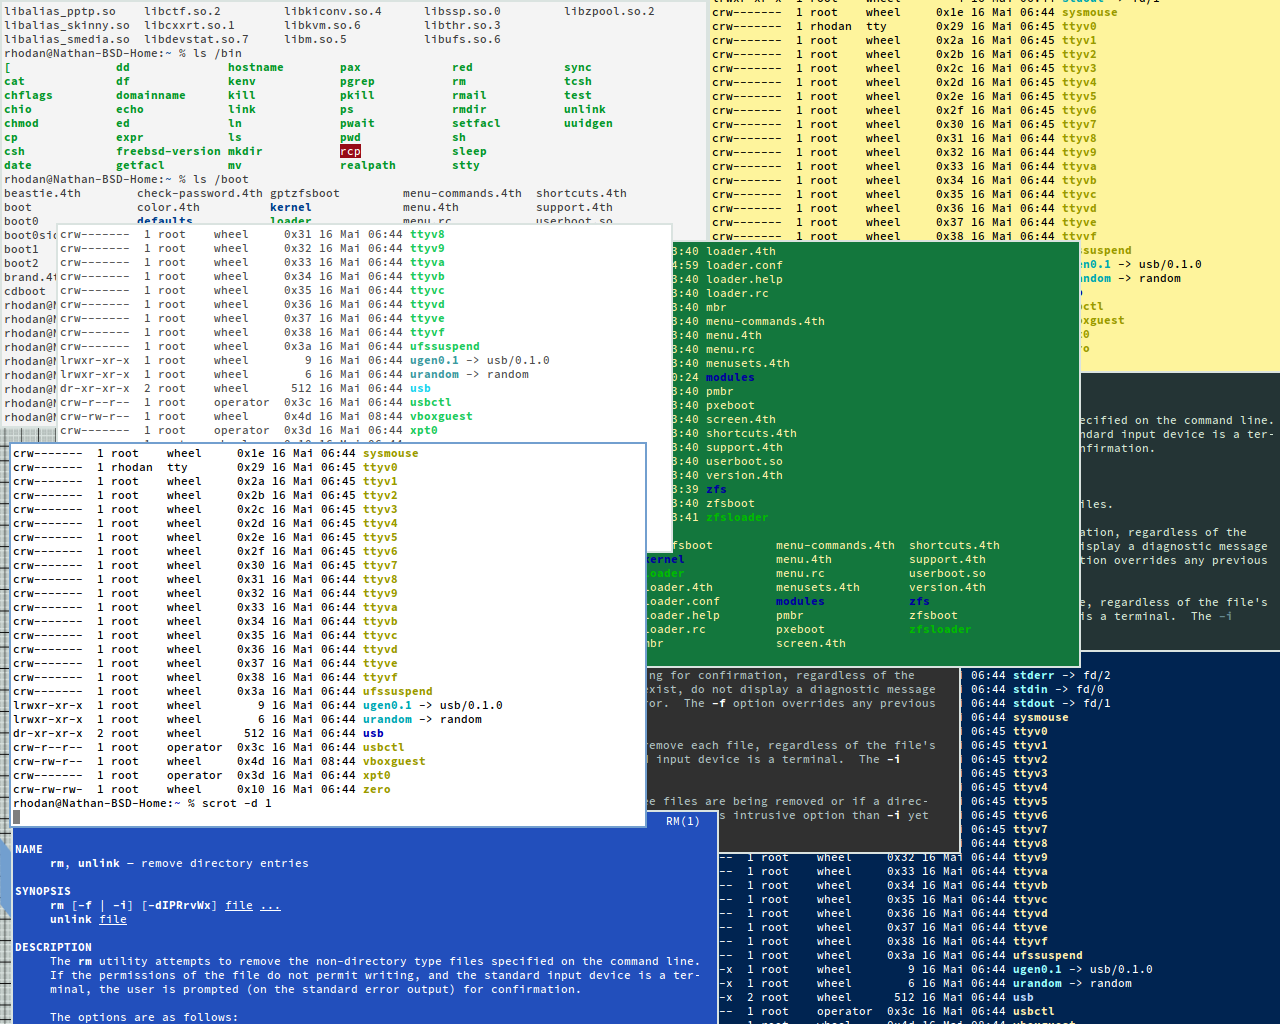Click the scrot -d 1 command line

click(236, 804)
